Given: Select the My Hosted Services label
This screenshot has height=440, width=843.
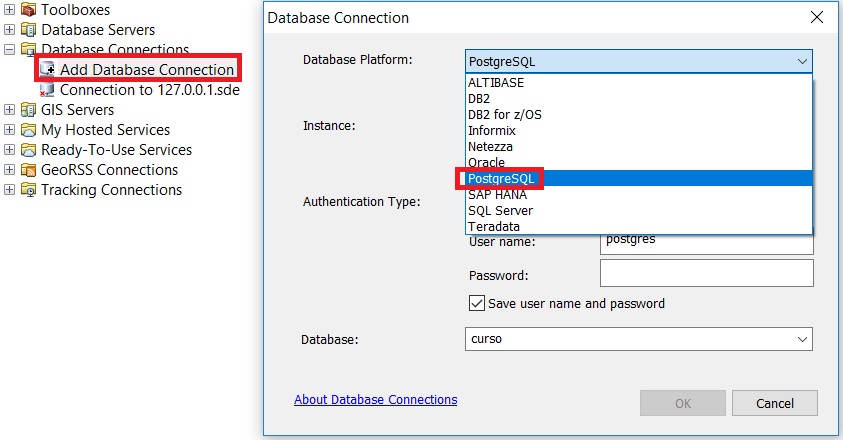Looking at the screenshot, I should [x=105, y=130].
